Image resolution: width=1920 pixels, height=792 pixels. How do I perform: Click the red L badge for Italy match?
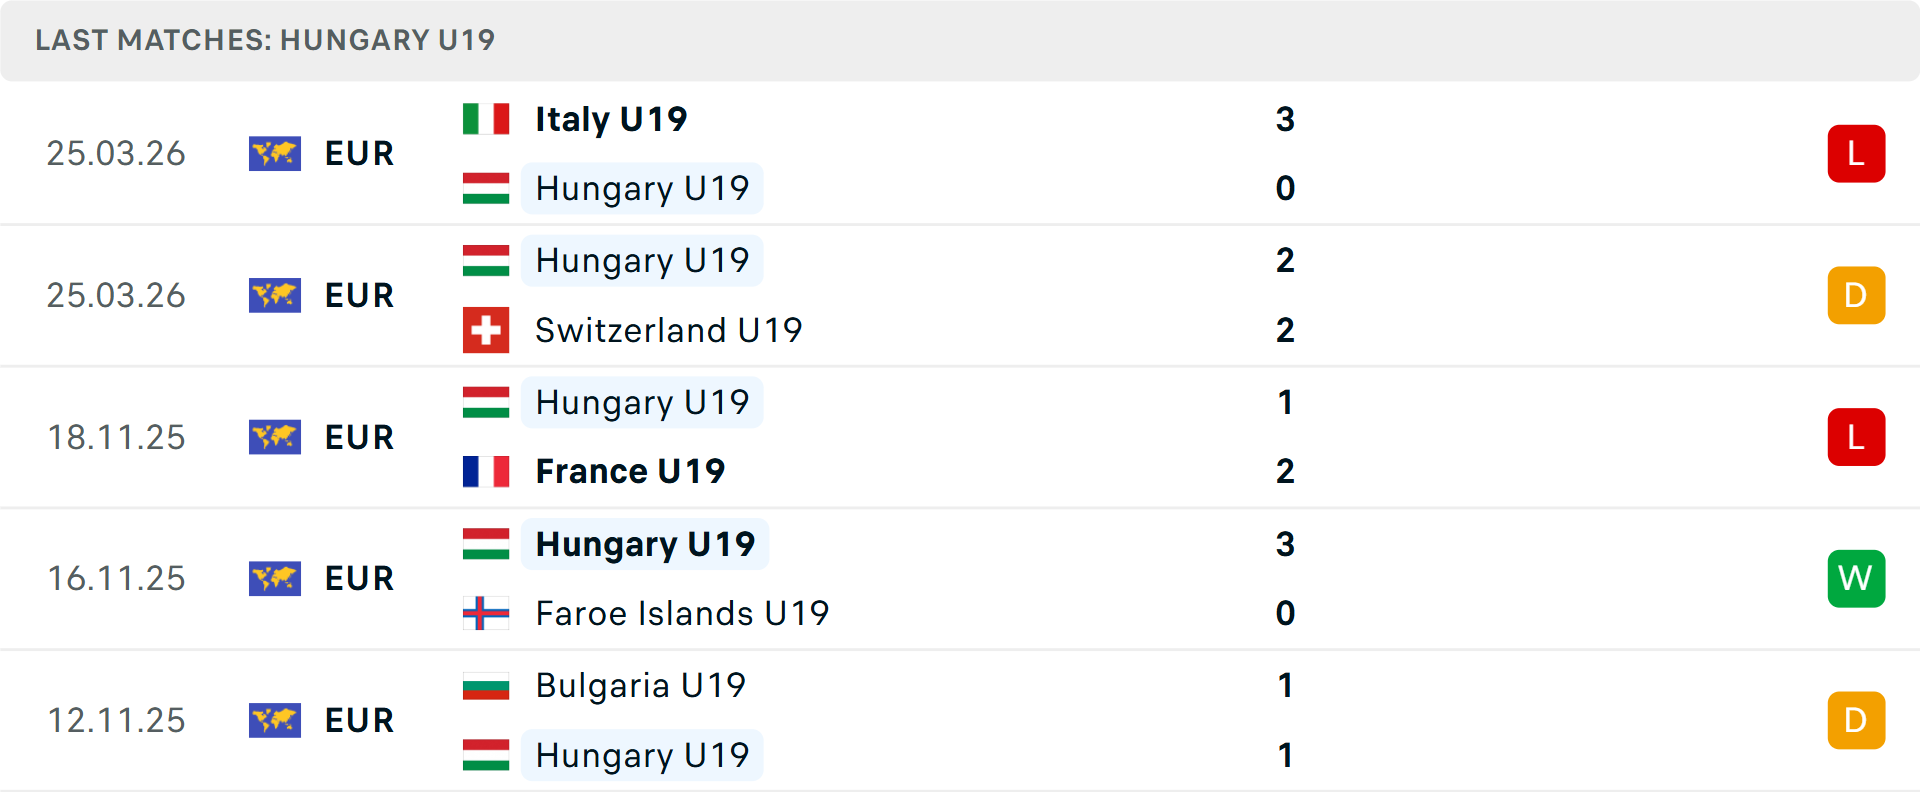pos(1857,153)
